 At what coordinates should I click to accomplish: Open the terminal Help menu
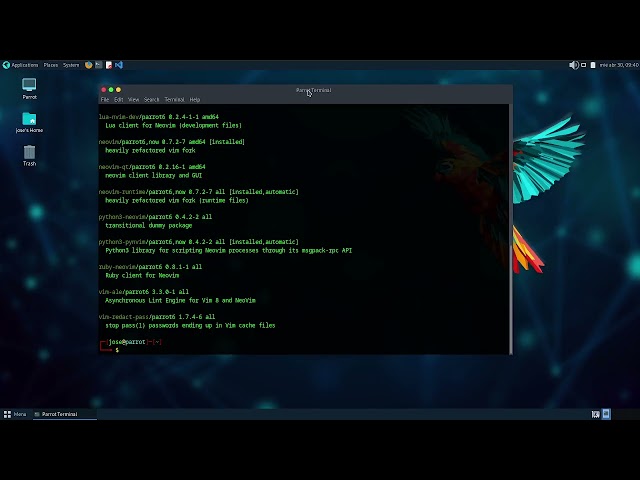[x=195, y=100]
